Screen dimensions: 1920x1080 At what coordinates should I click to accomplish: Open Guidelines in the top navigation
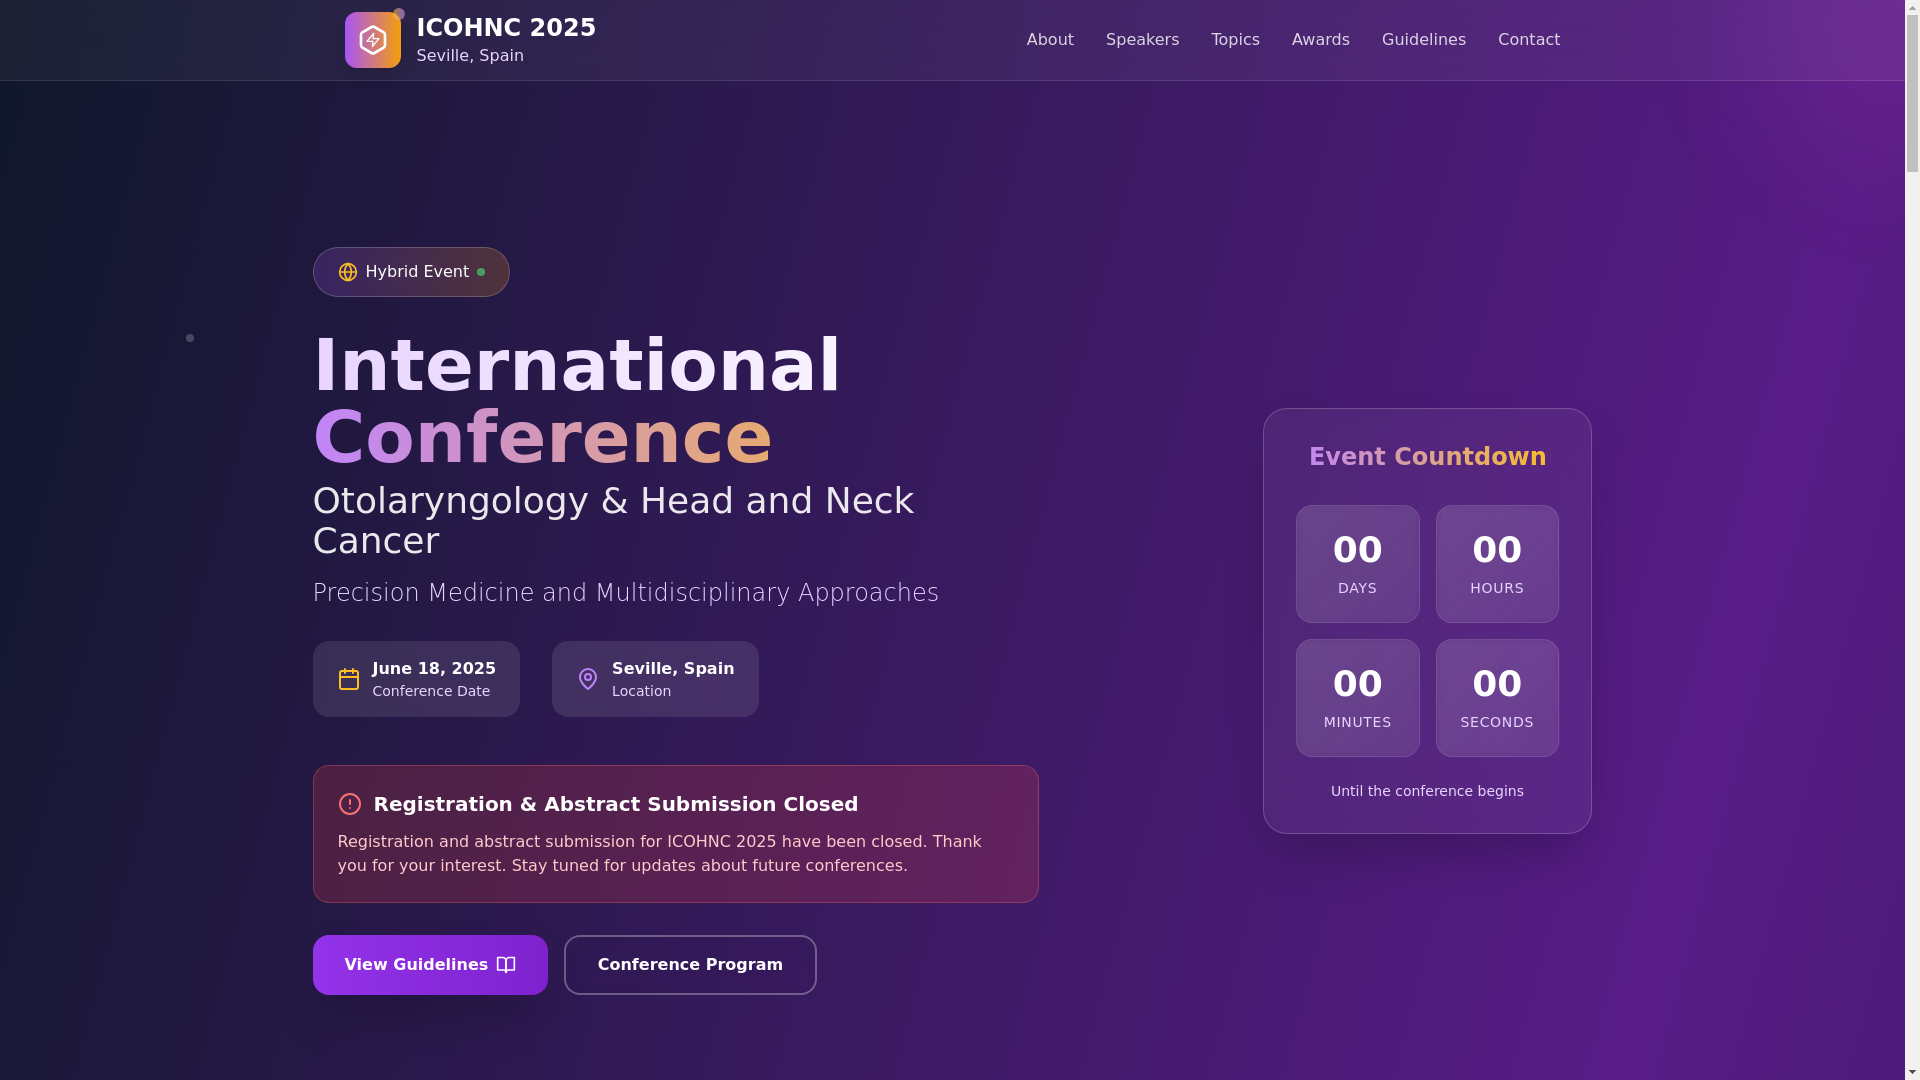1423,40
